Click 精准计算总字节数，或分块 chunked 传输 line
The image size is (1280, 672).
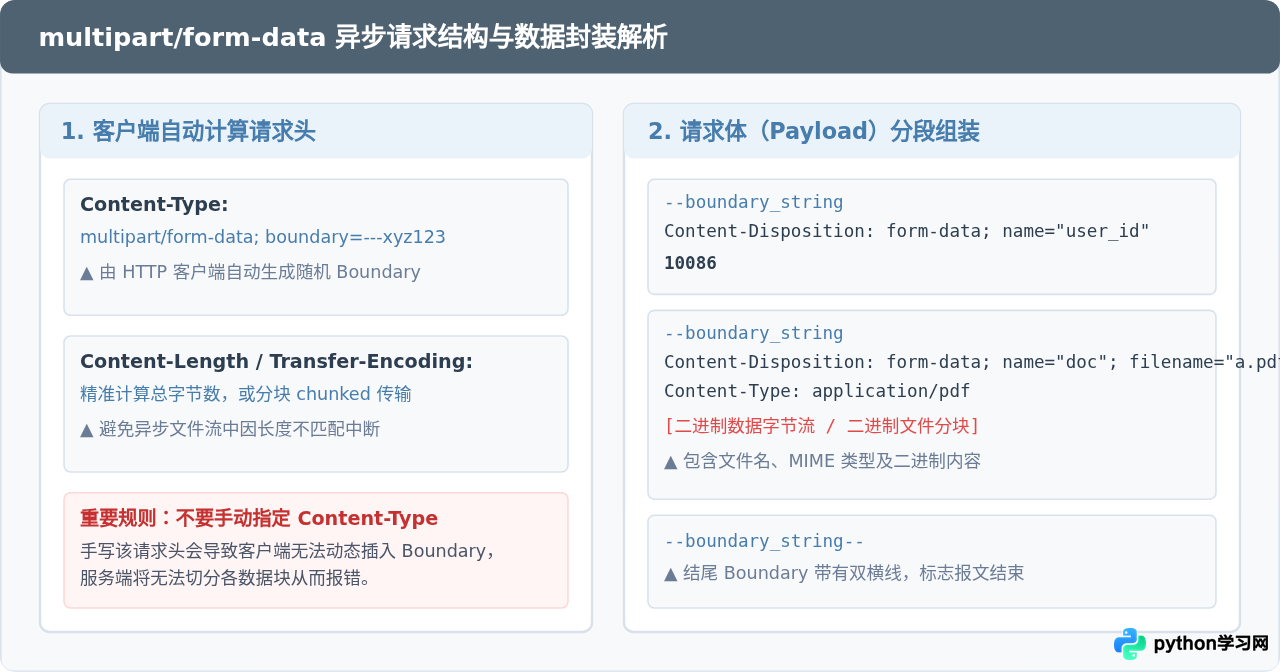[246, 395]
